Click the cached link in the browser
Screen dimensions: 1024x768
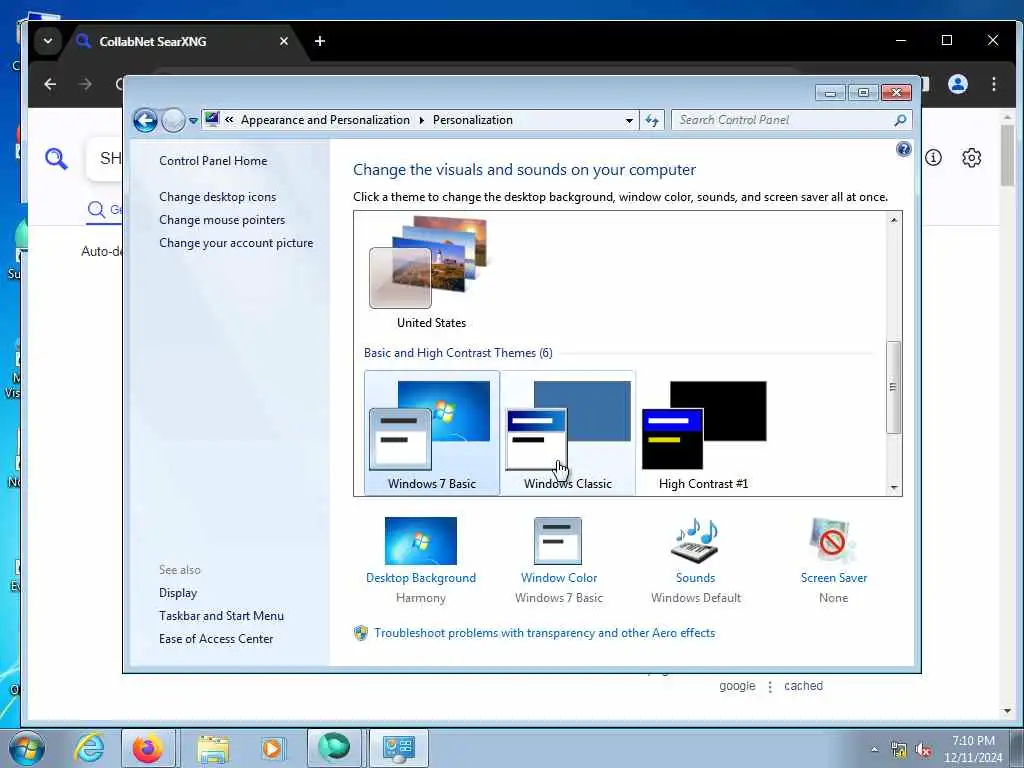click(803, 686)
